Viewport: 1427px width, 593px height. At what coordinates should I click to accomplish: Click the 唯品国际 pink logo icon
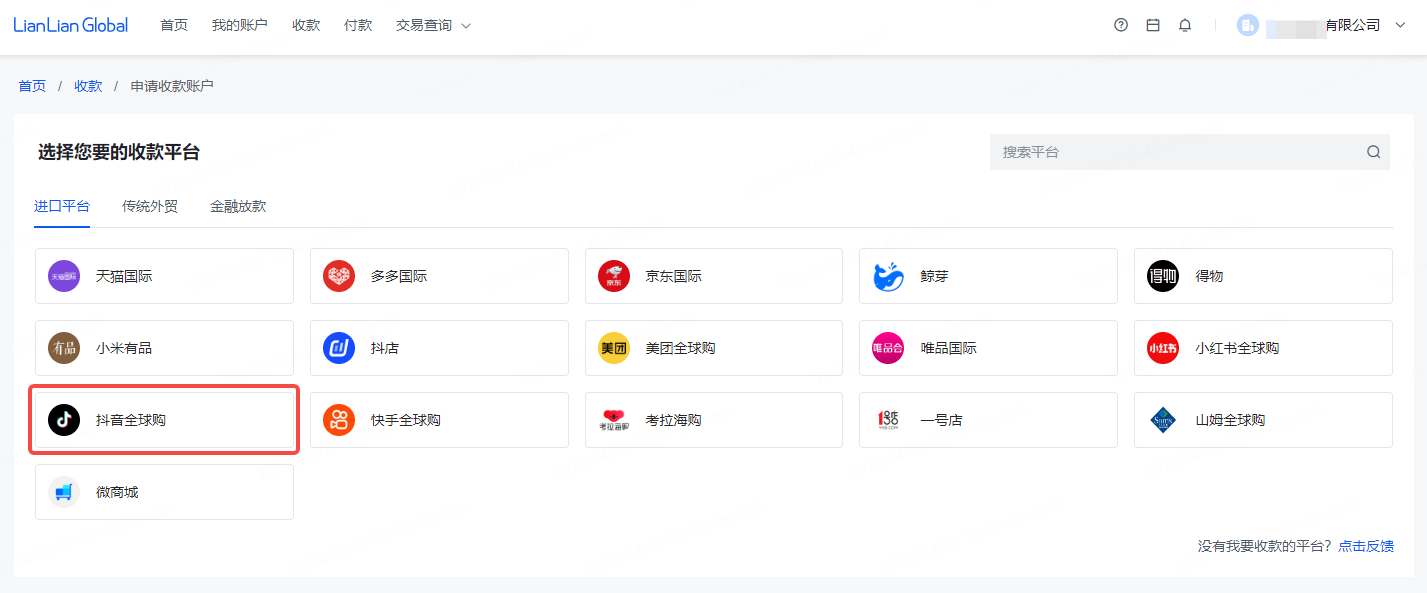point(888,348)
